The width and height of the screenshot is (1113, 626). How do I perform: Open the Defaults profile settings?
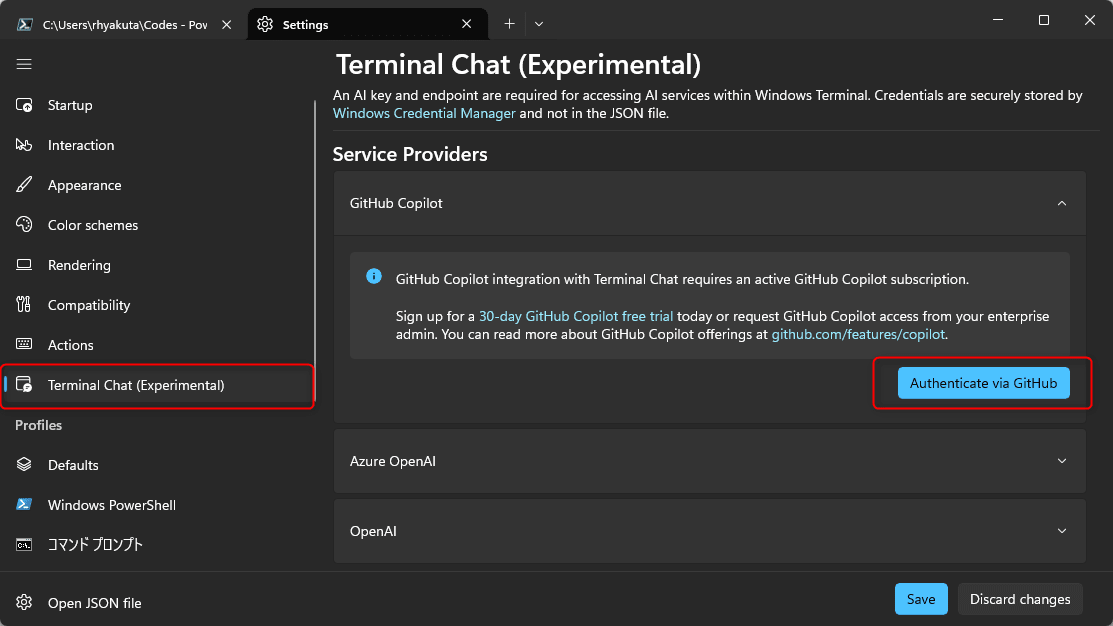(x=158, y=464)
